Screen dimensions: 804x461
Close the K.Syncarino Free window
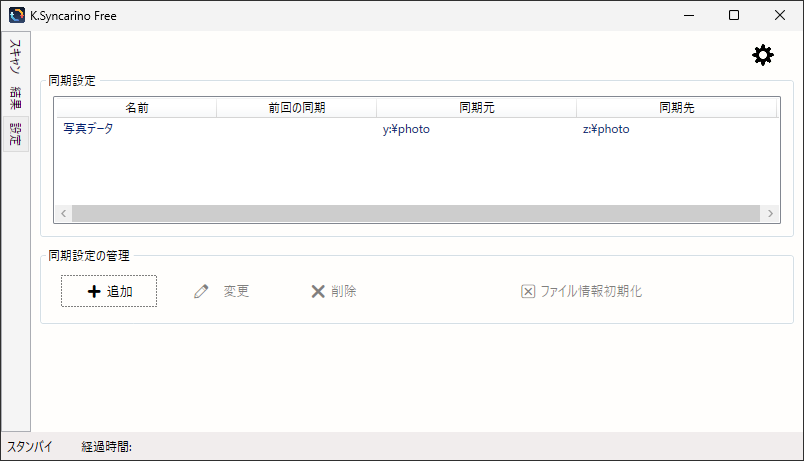coord(779,15)
